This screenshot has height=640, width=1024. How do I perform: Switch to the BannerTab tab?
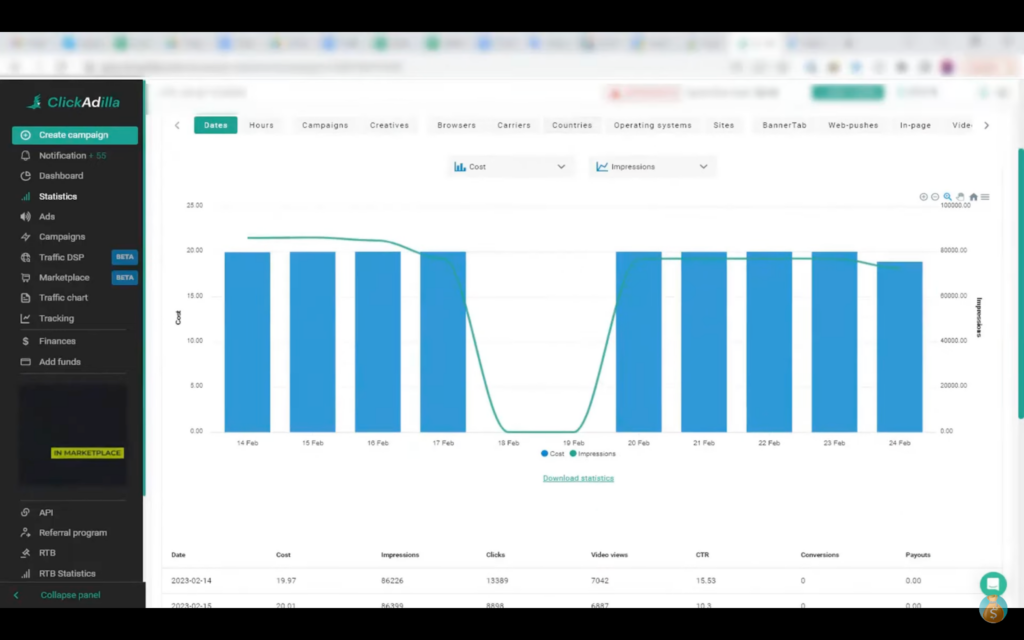[784, 125]
